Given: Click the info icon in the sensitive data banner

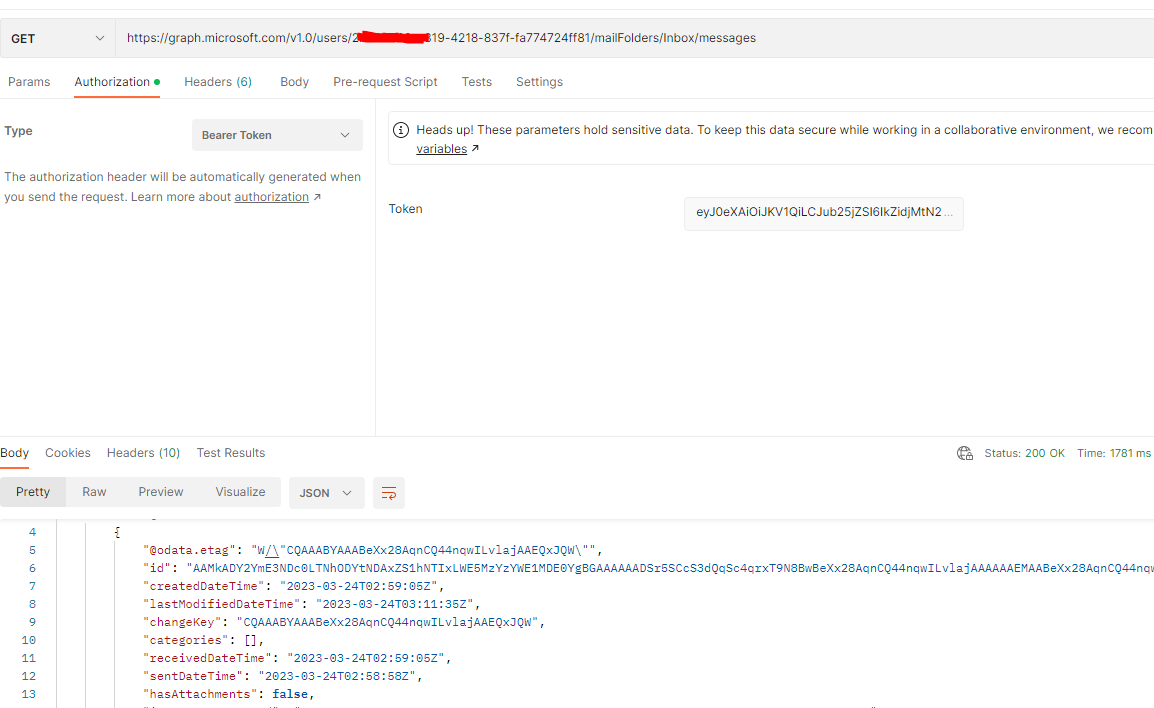Looking at the screenshot, I should tap(401, 129).
